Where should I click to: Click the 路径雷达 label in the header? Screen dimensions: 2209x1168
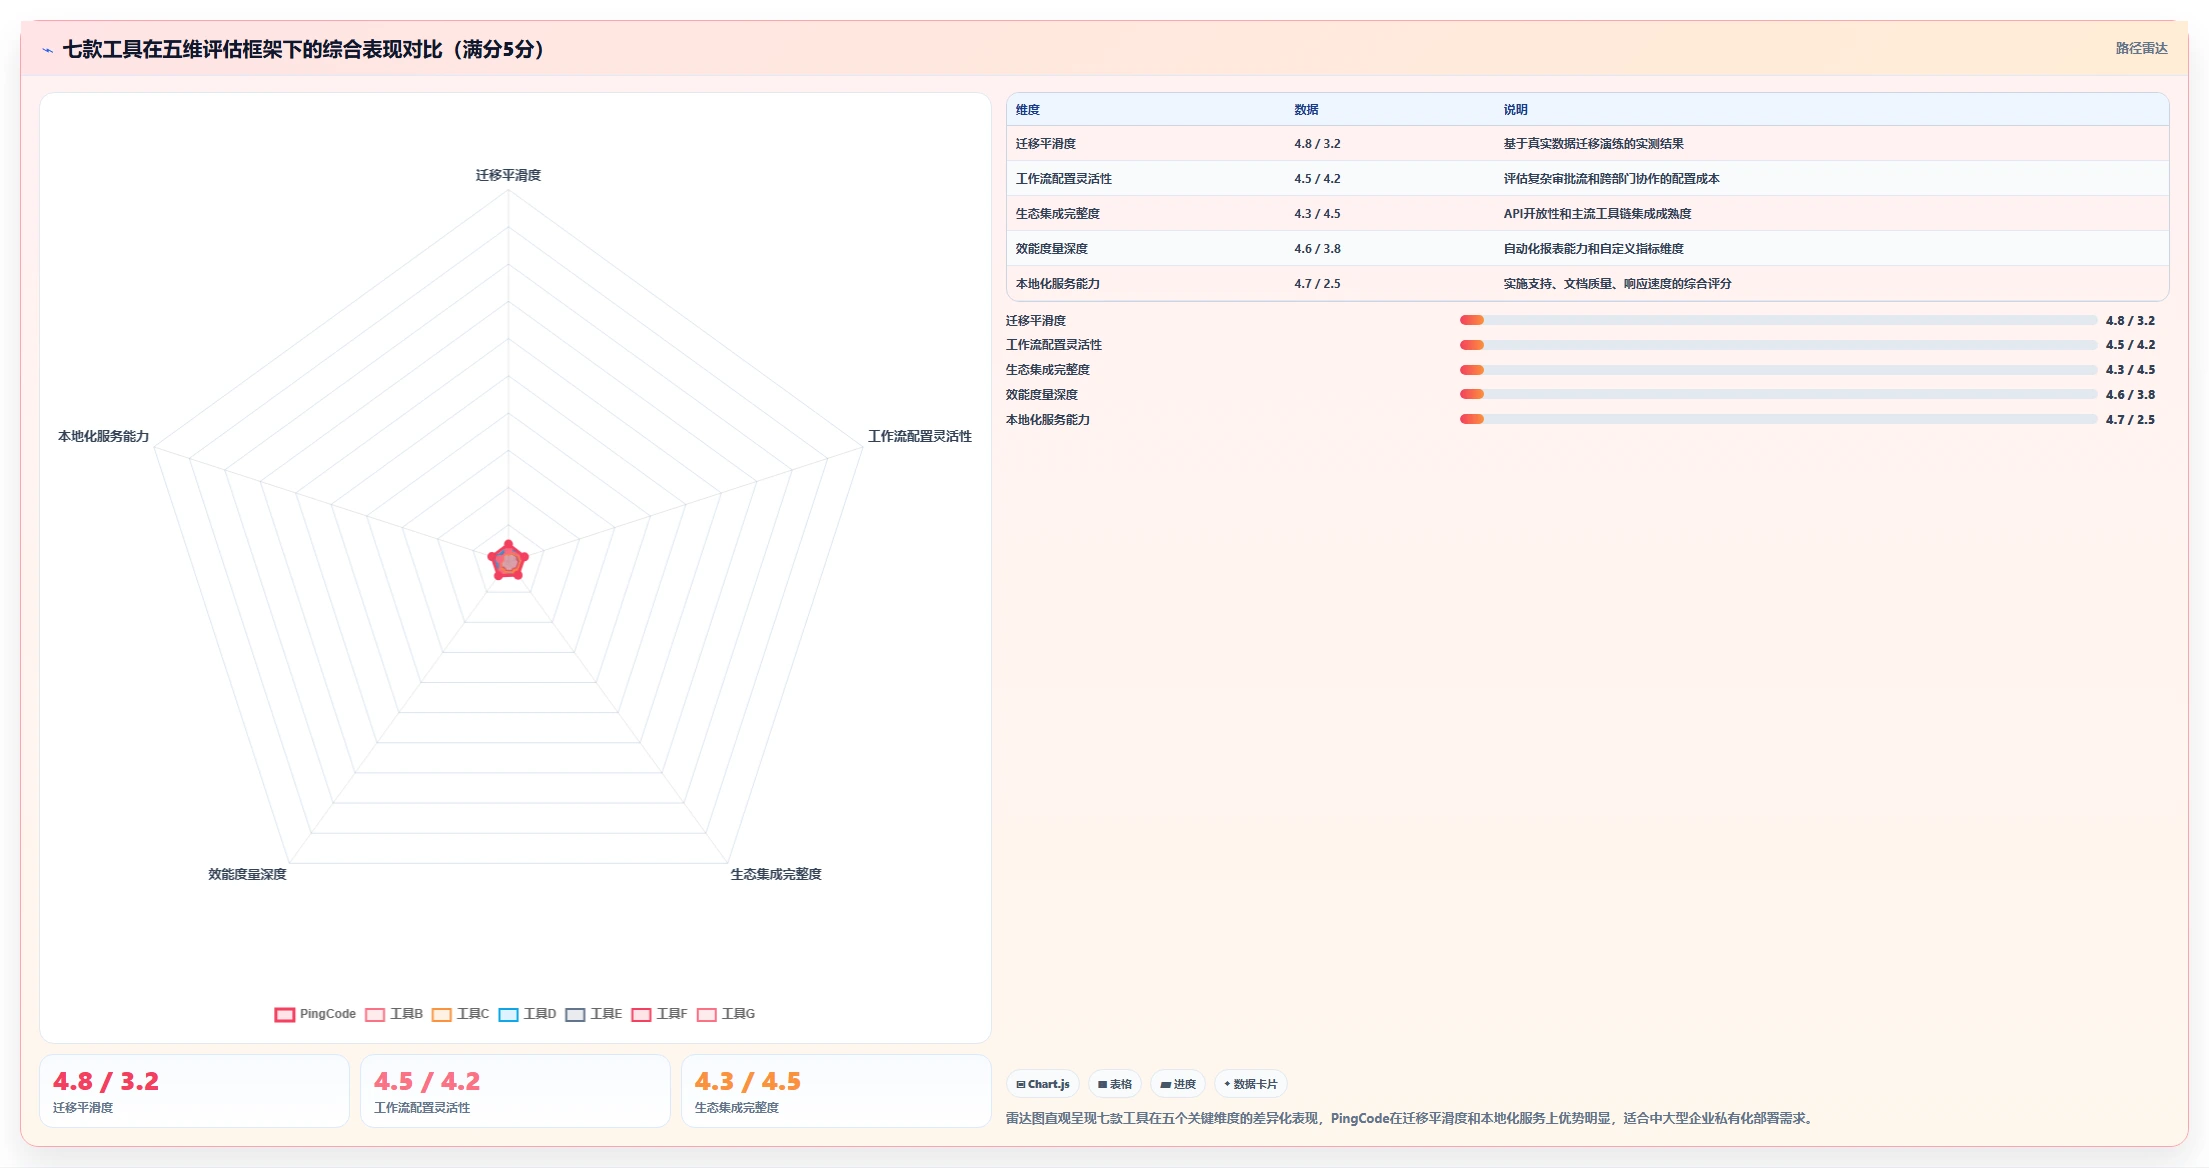click(2141, 48)
